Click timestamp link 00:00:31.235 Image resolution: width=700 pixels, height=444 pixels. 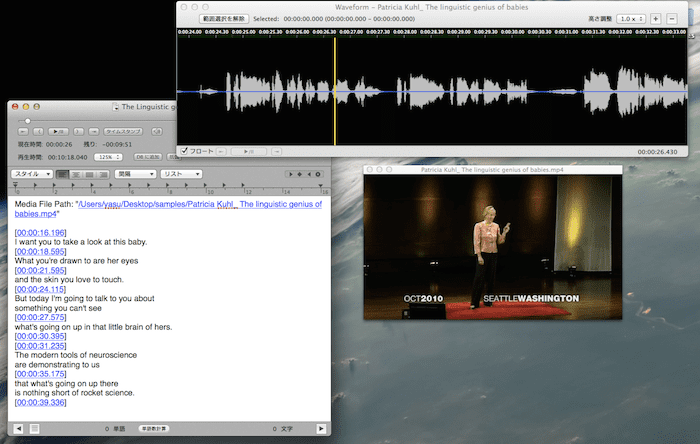tap(41, 346)
